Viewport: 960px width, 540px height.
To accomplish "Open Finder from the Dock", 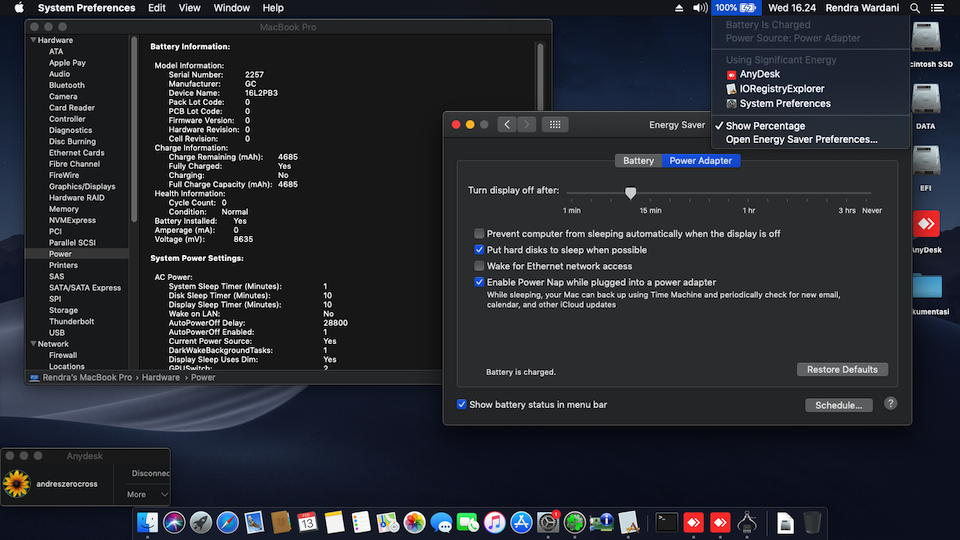I will (148, 522).
